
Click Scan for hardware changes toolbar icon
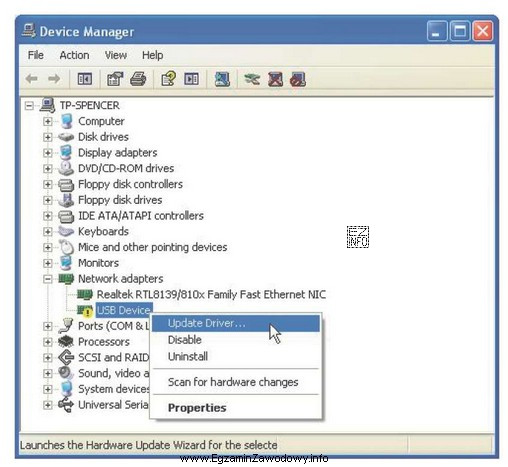click(222, 79)
